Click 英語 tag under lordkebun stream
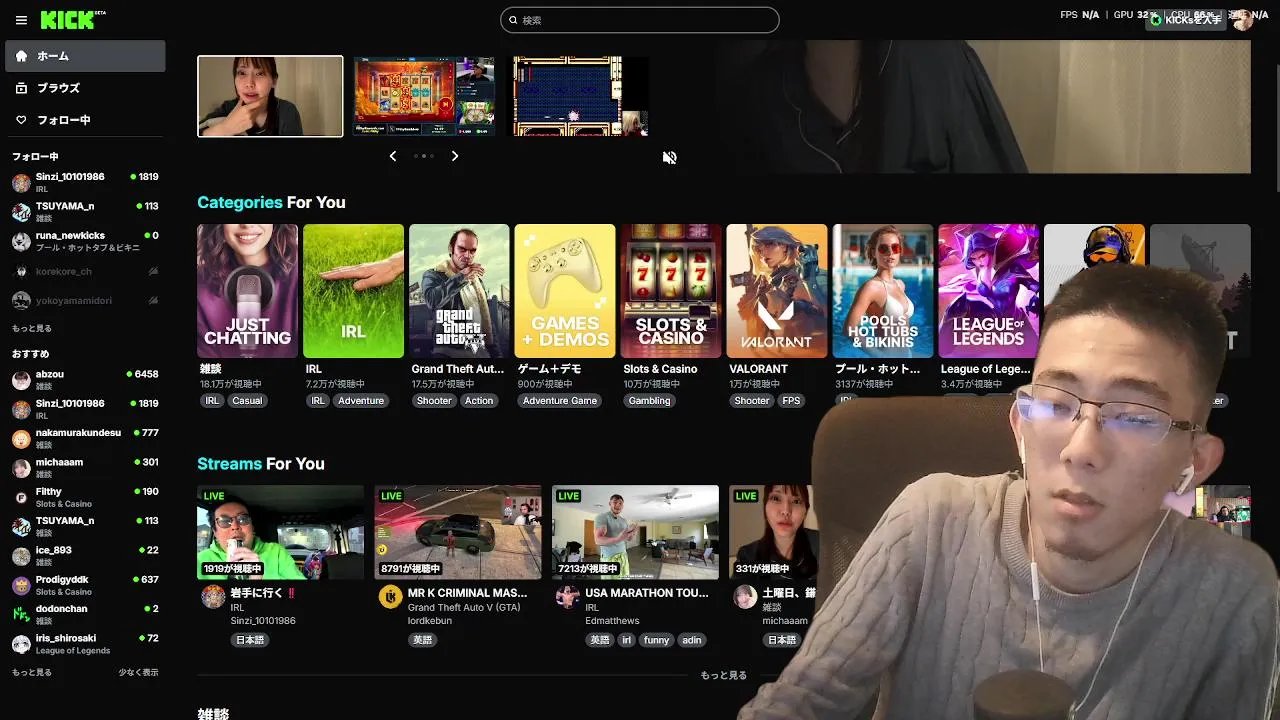The image size is (1280, 720). point(422,640)
